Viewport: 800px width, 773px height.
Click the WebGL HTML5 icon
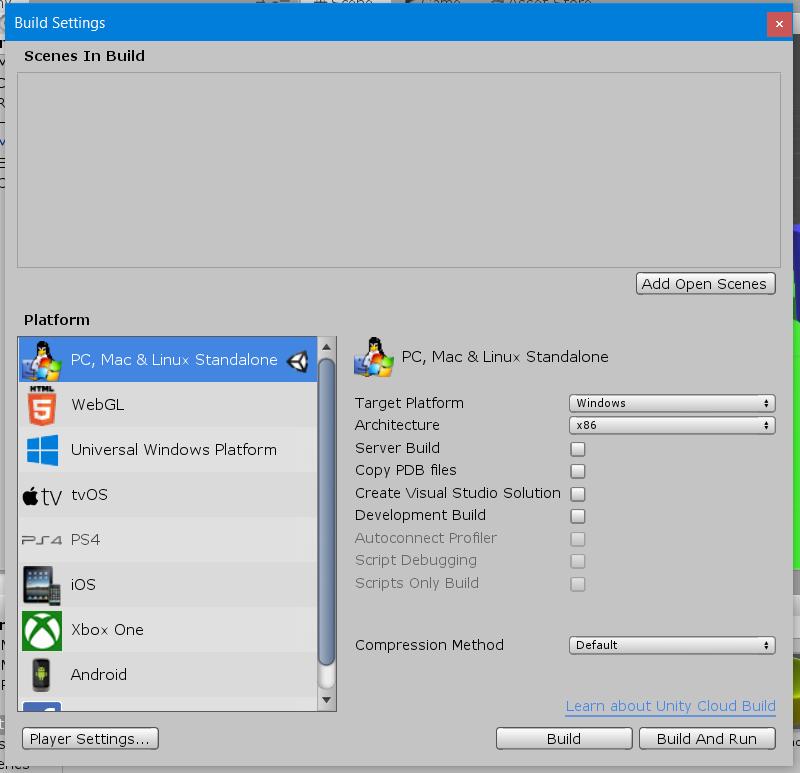[42, 405]
